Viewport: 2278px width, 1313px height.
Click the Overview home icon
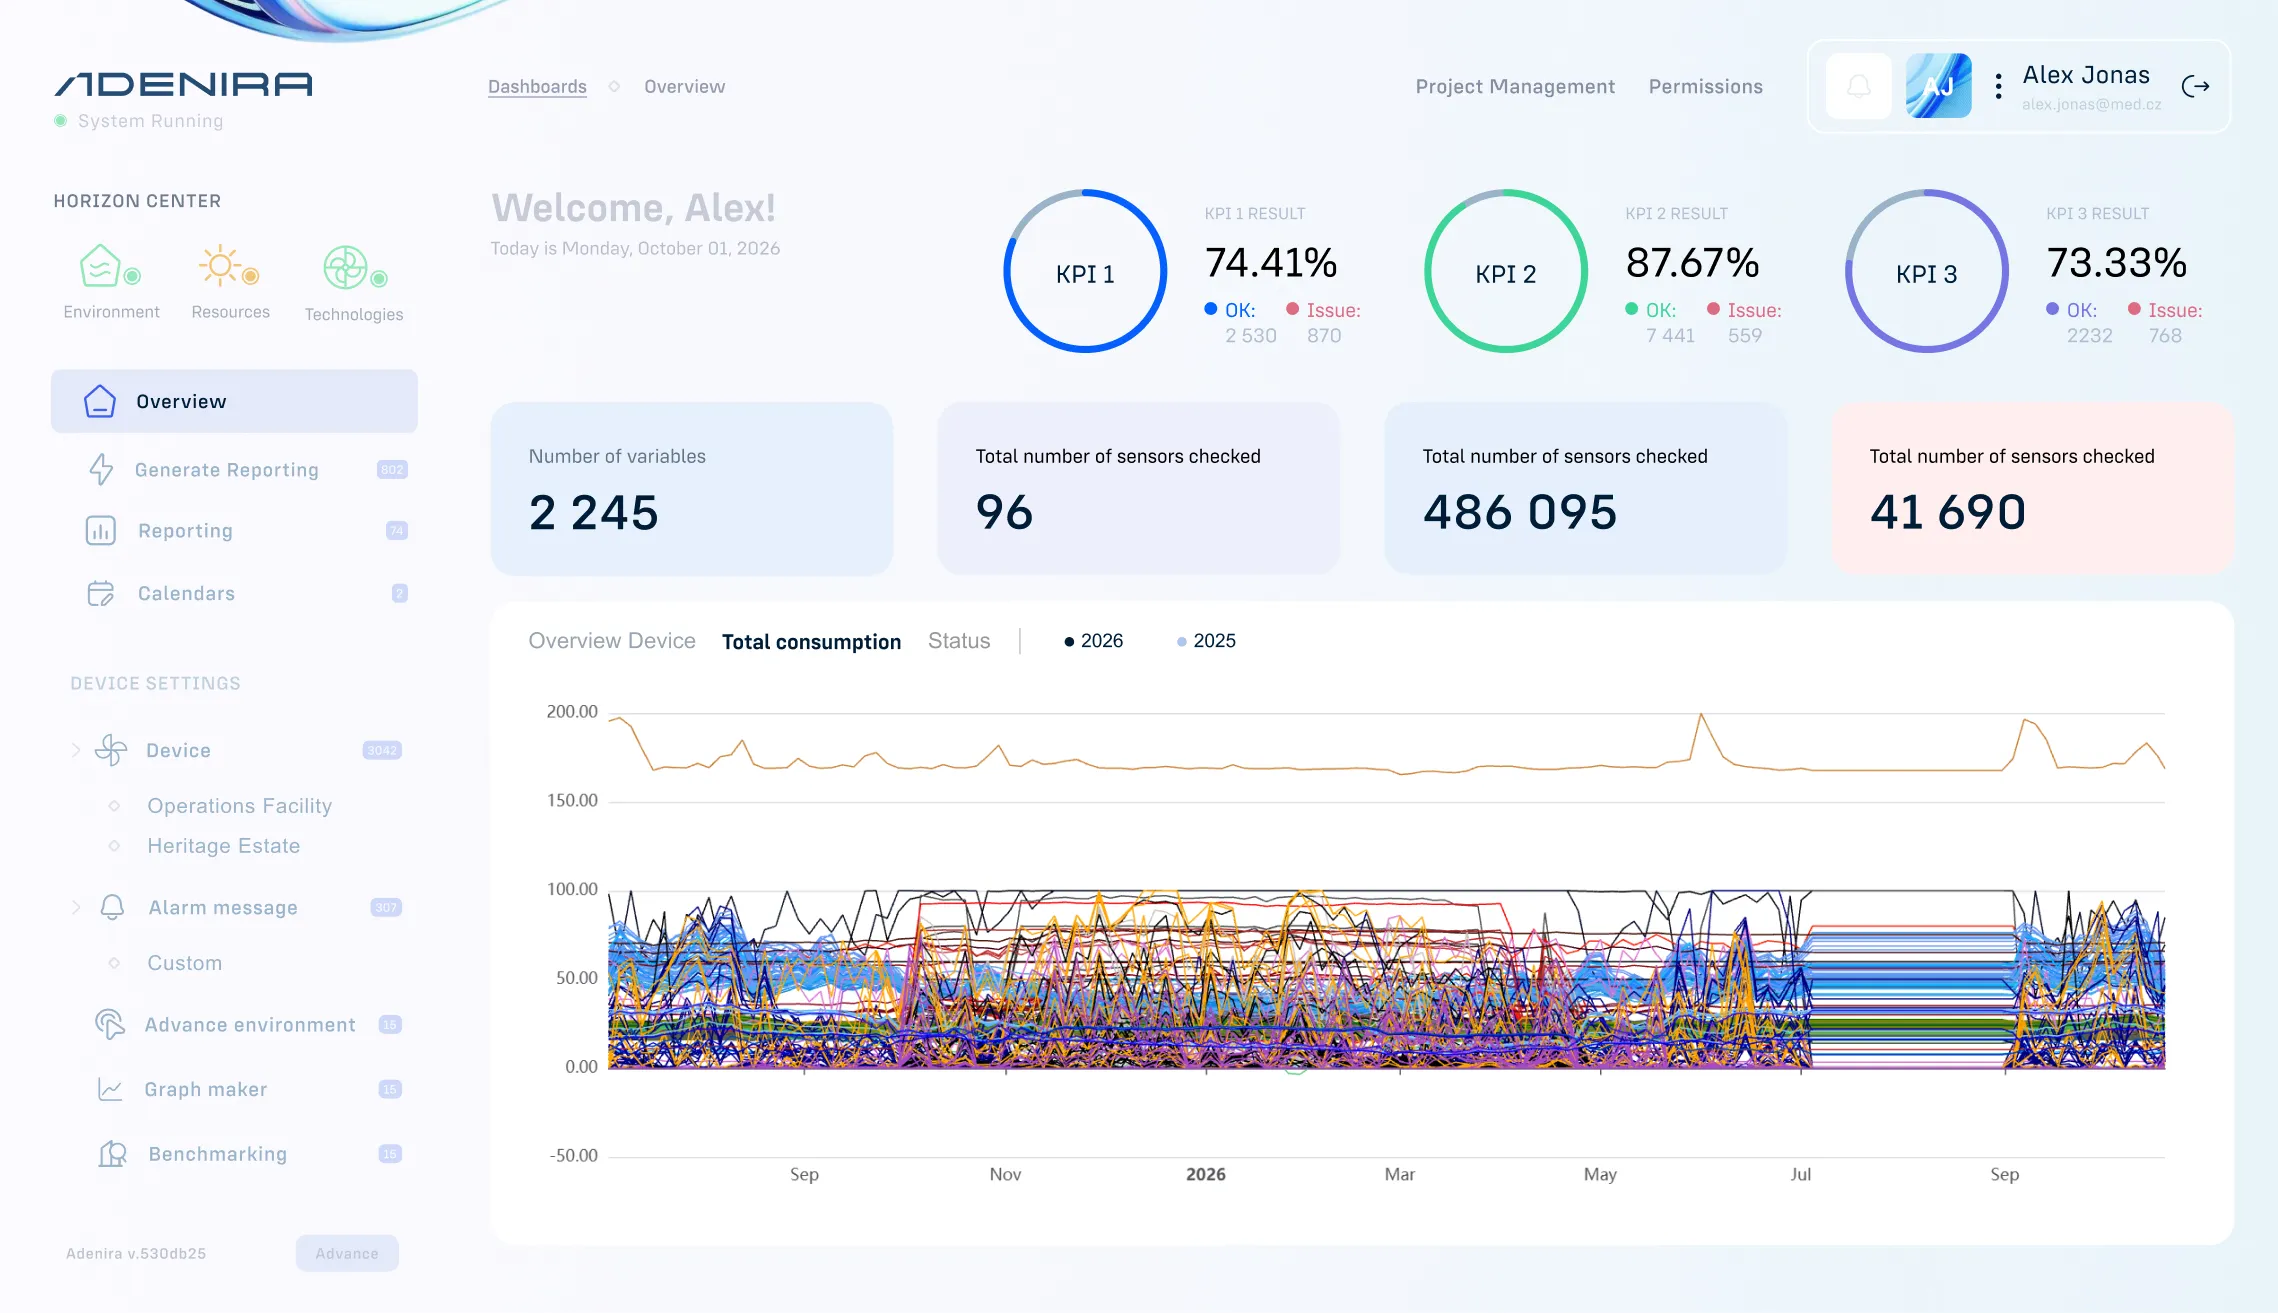(100, 401)
